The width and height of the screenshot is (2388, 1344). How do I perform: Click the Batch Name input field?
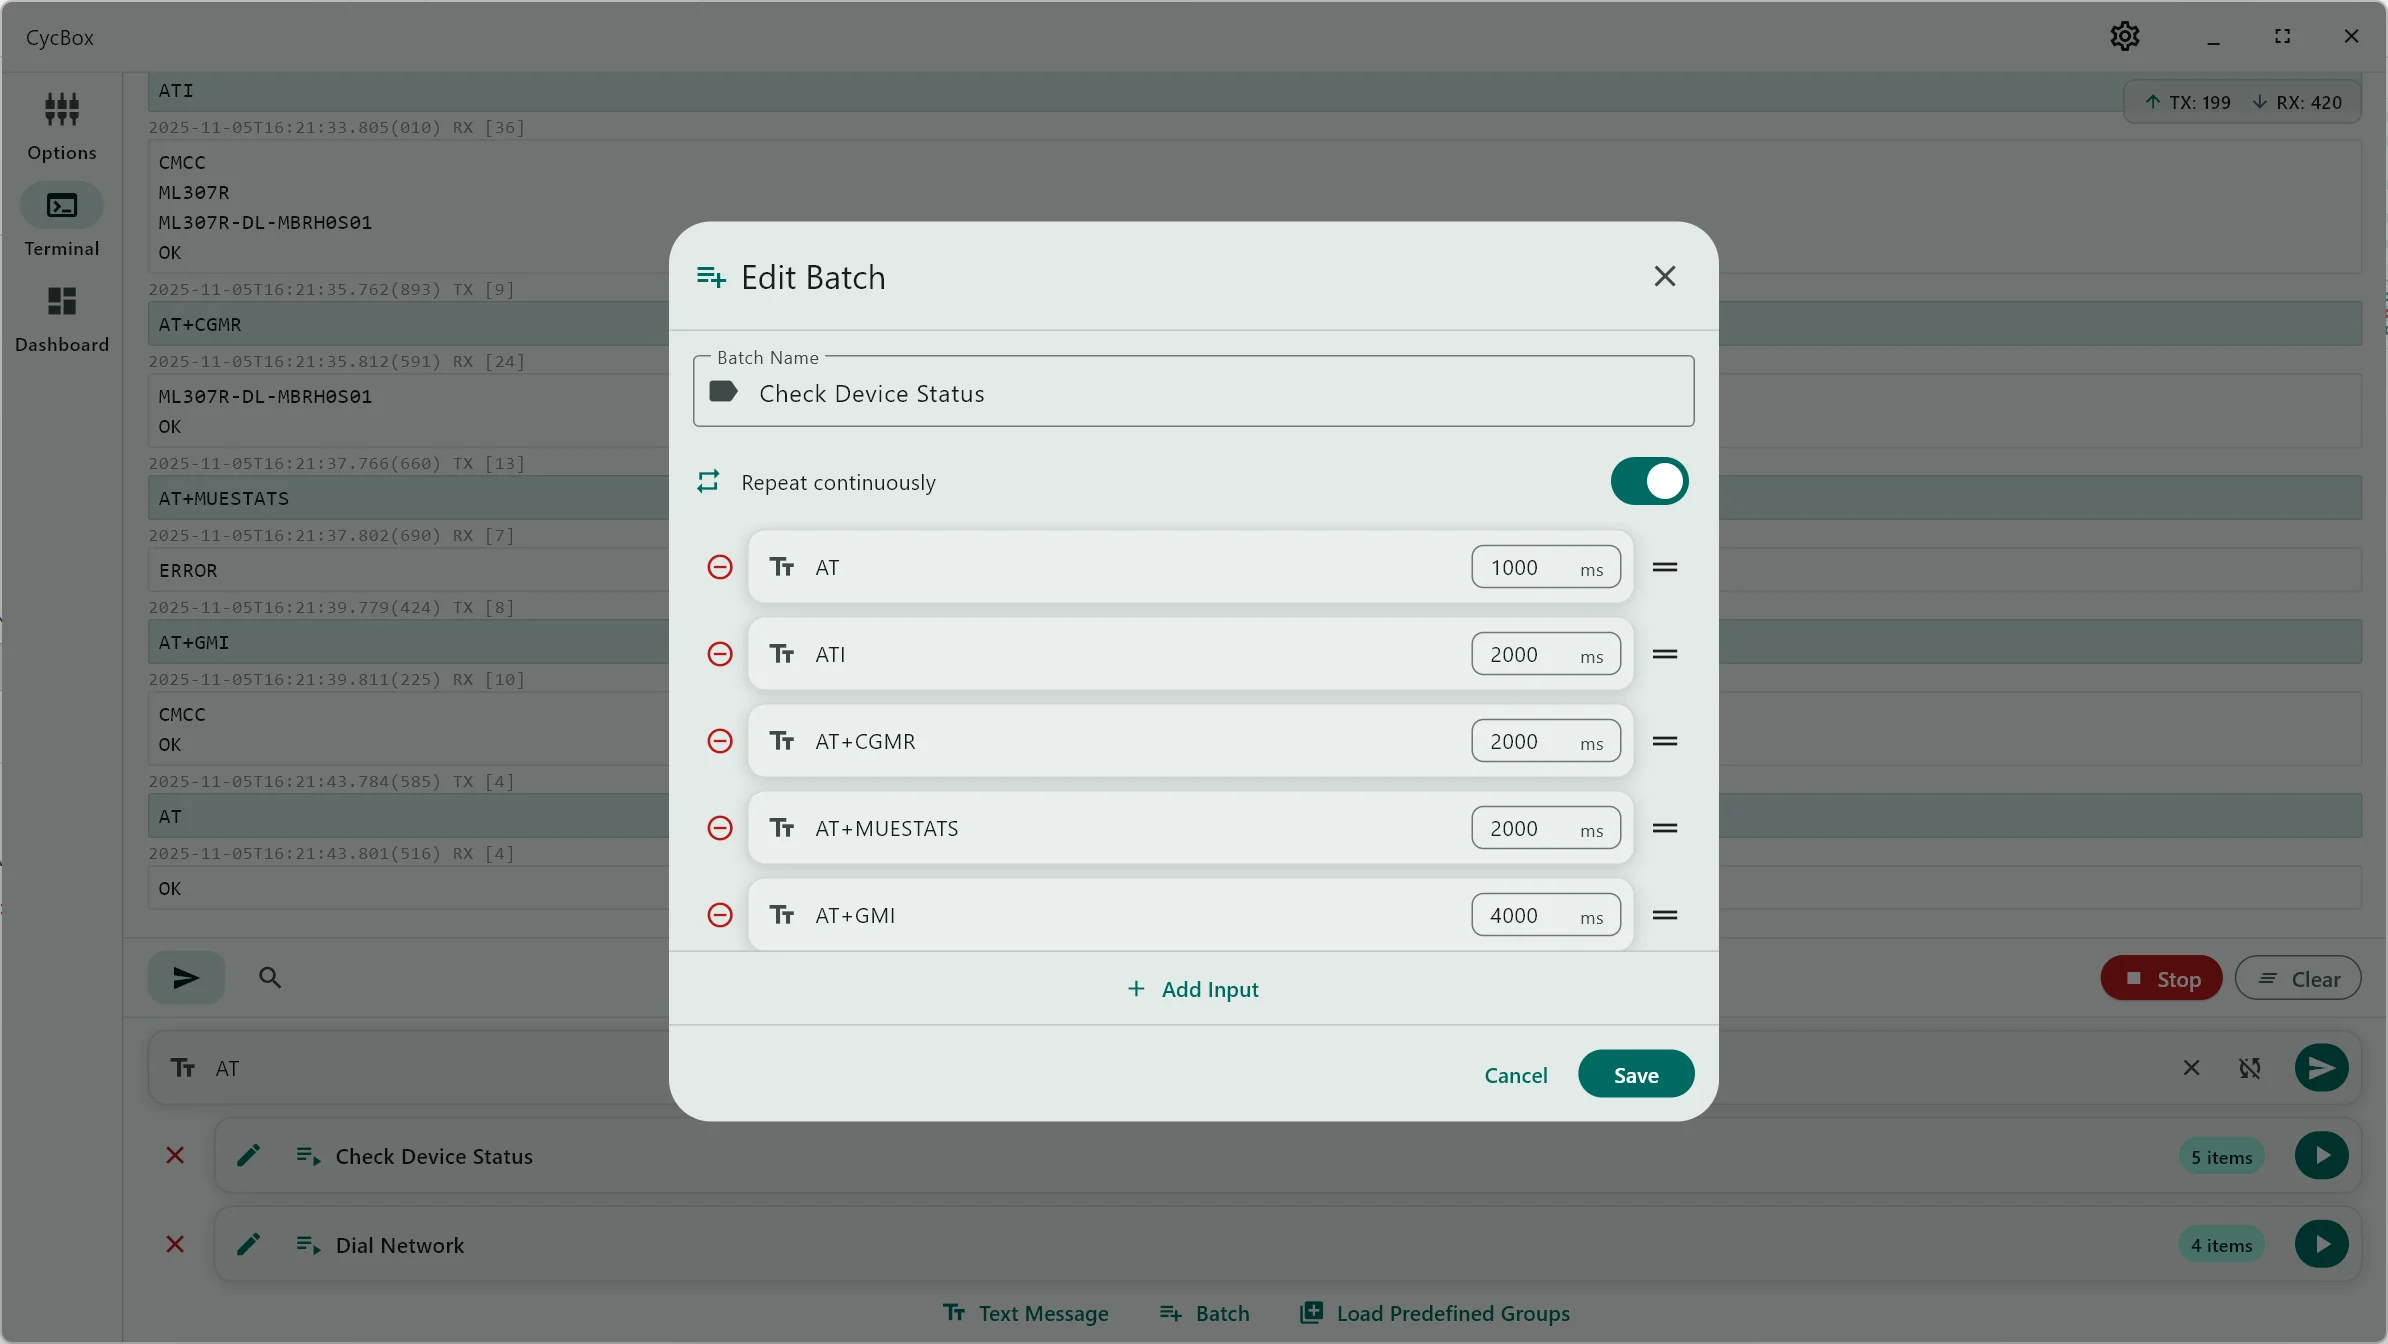[x=1192, y=393]
